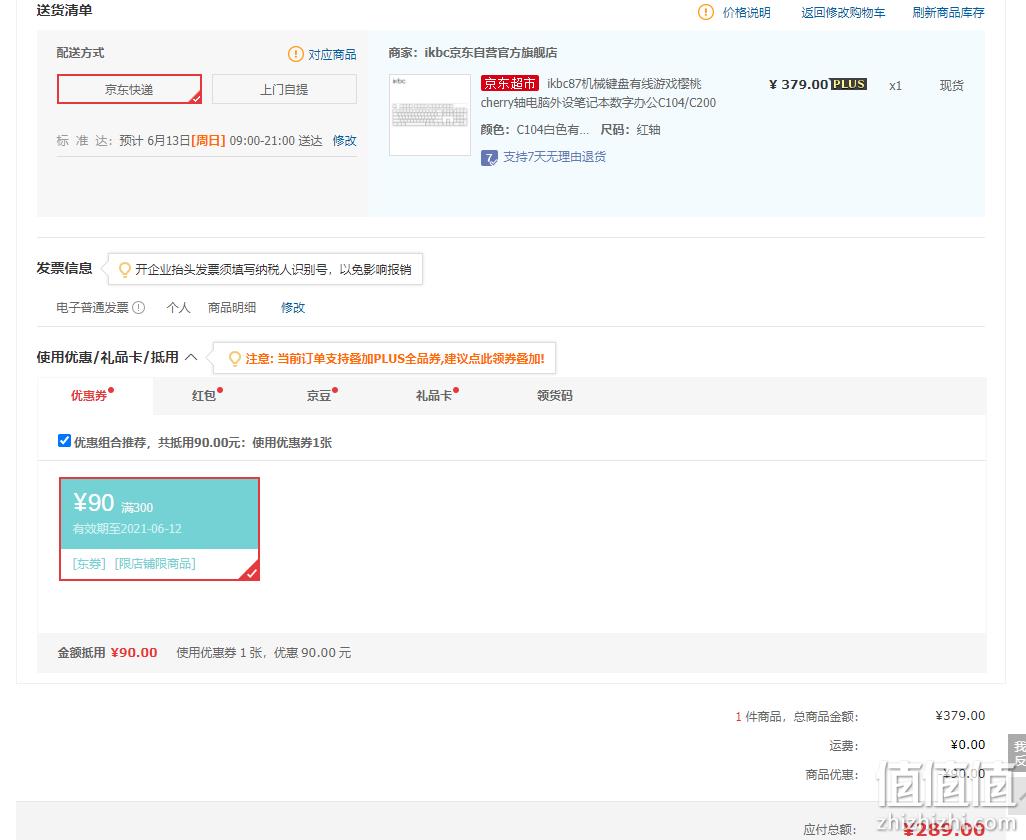Image resolution: width=1026 pixels, height=840 pixels.
Task: Switch to 京豆 tab
Action: click(319, 396)
